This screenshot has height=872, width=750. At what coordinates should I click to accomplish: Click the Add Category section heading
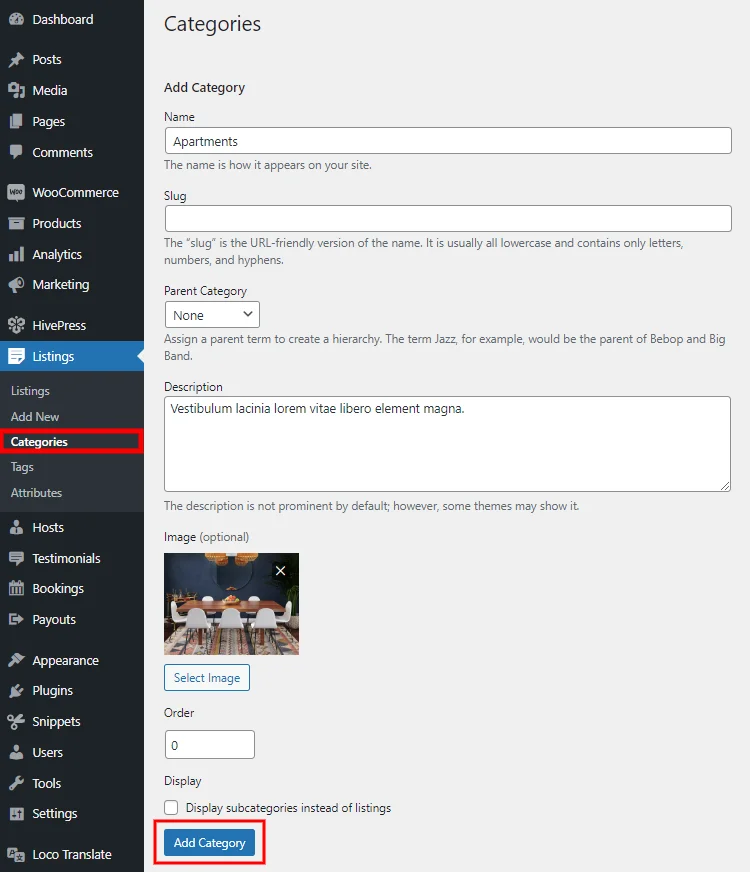click(x=204, y=88)
